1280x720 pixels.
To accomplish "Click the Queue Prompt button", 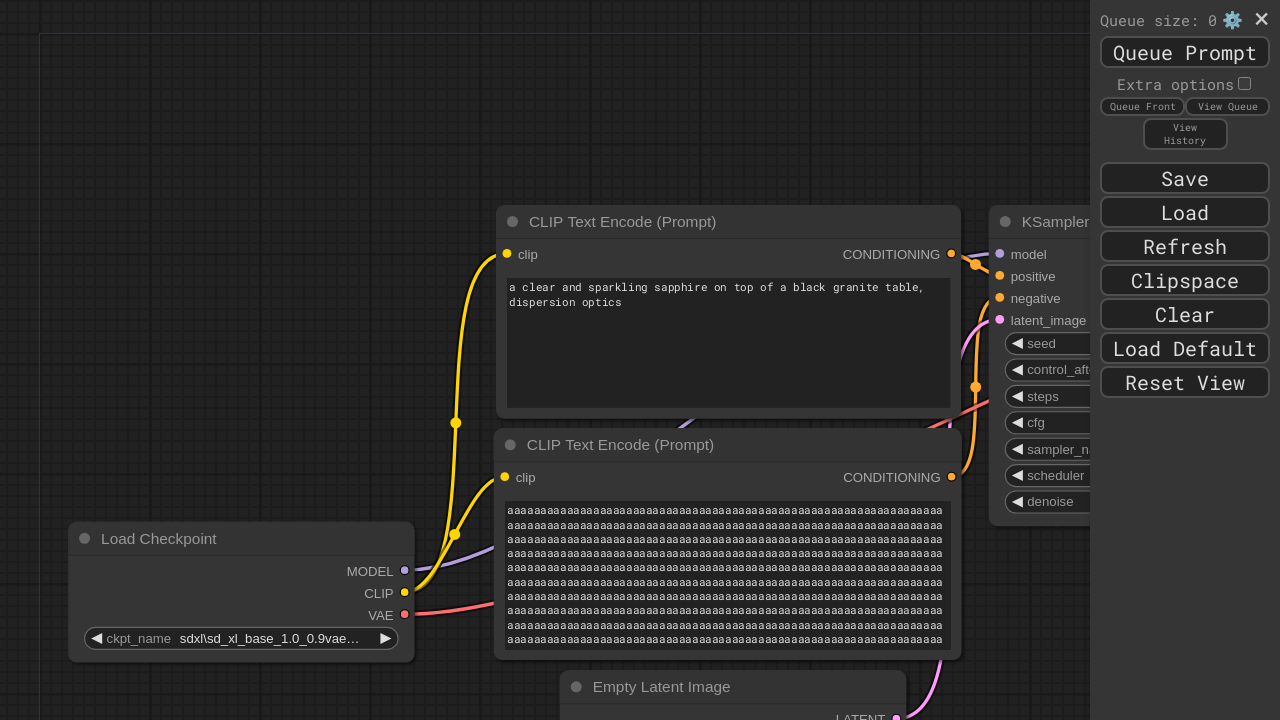I will pos(1185,53).
